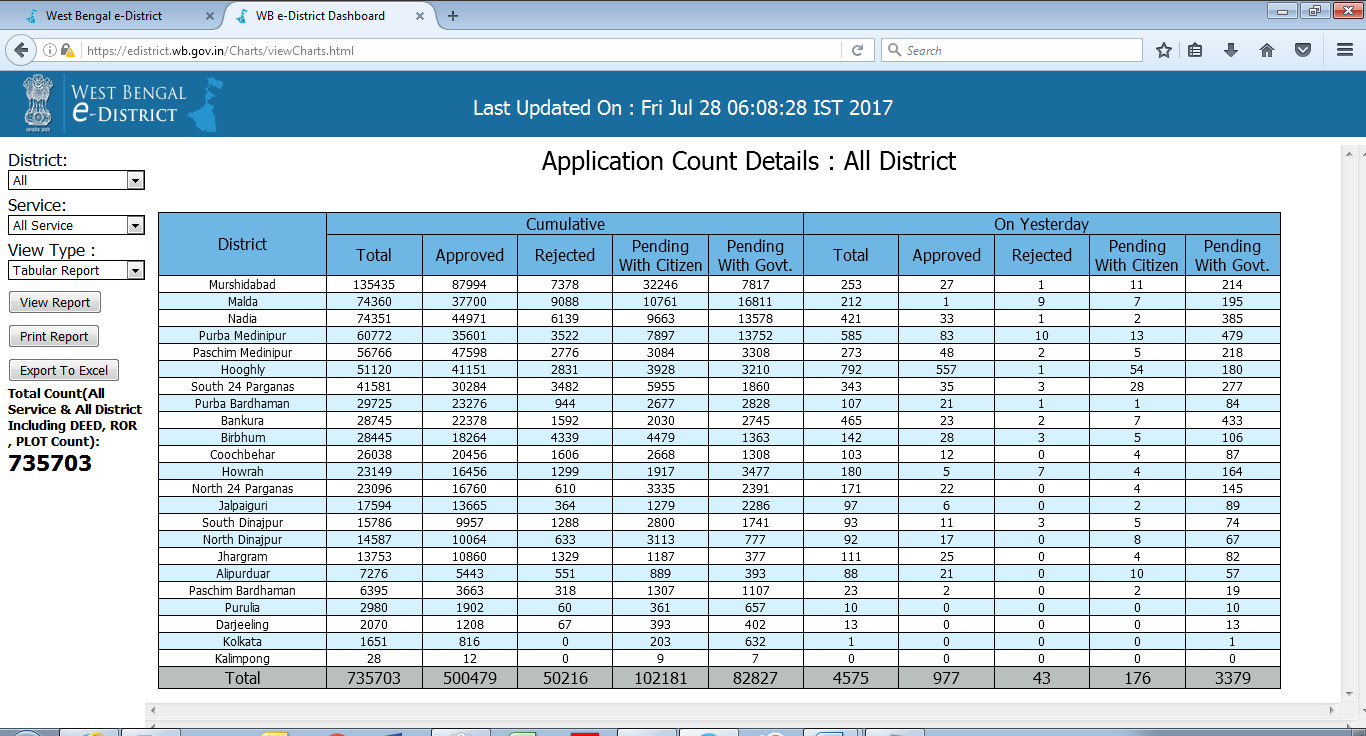1366x736 pixels.
Task: Click the On Yesterday header
Action: click(x=1042, y=224)
